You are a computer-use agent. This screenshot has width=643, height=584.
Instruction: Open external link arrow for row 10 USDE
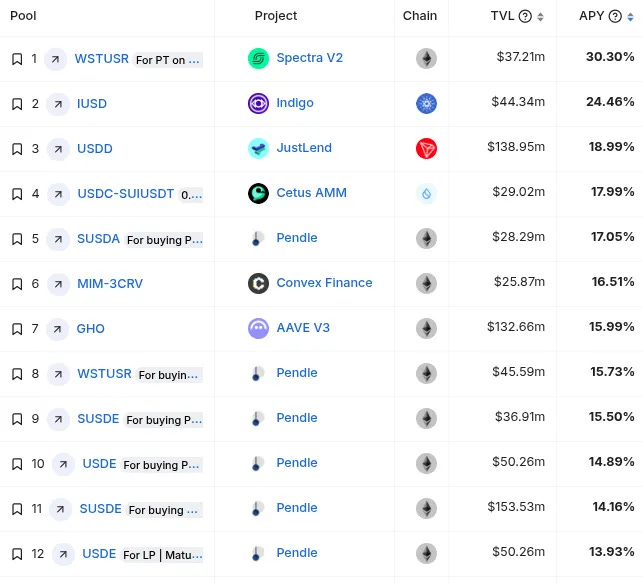pos(63,464)
